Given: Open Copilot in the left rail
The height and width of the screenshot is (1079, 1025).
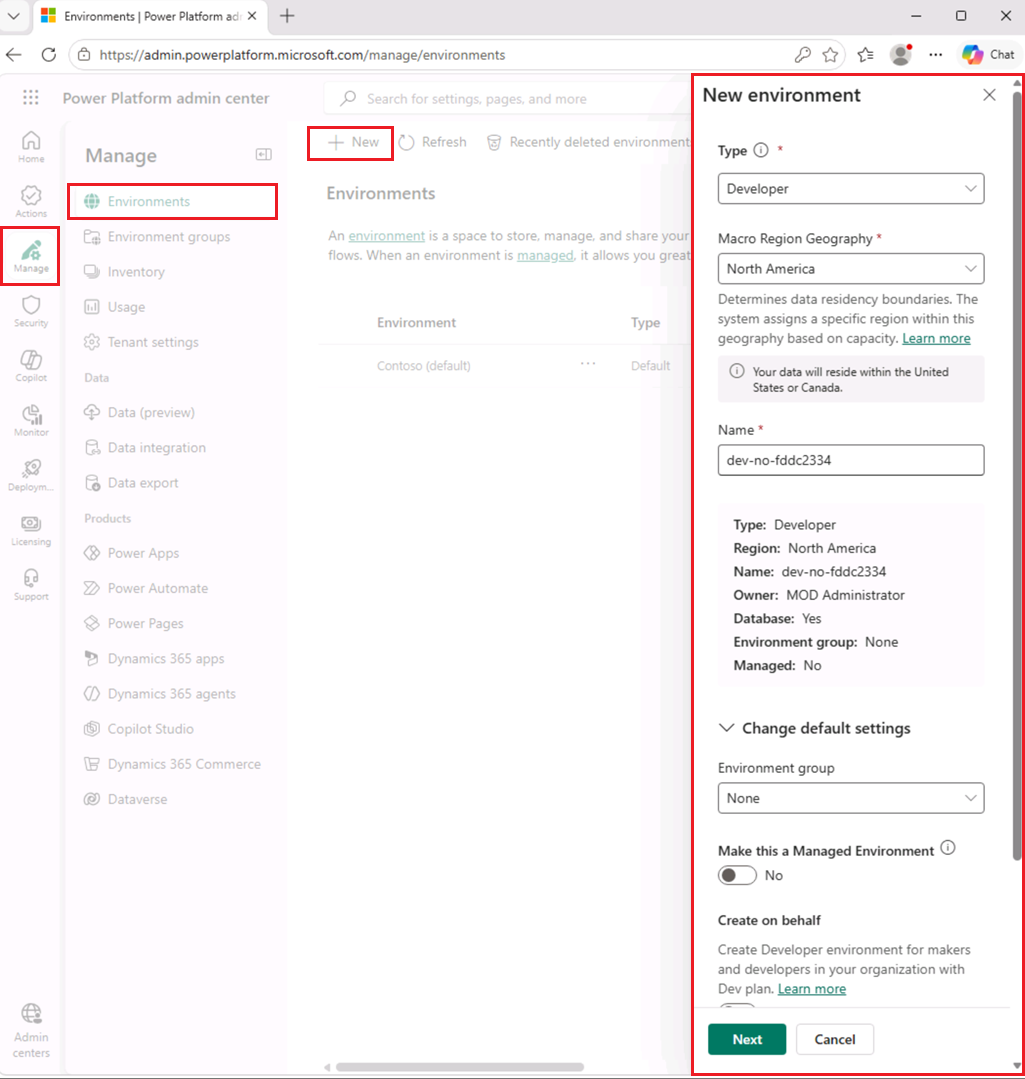Looking at the screenshot, I should pos(31,365).
